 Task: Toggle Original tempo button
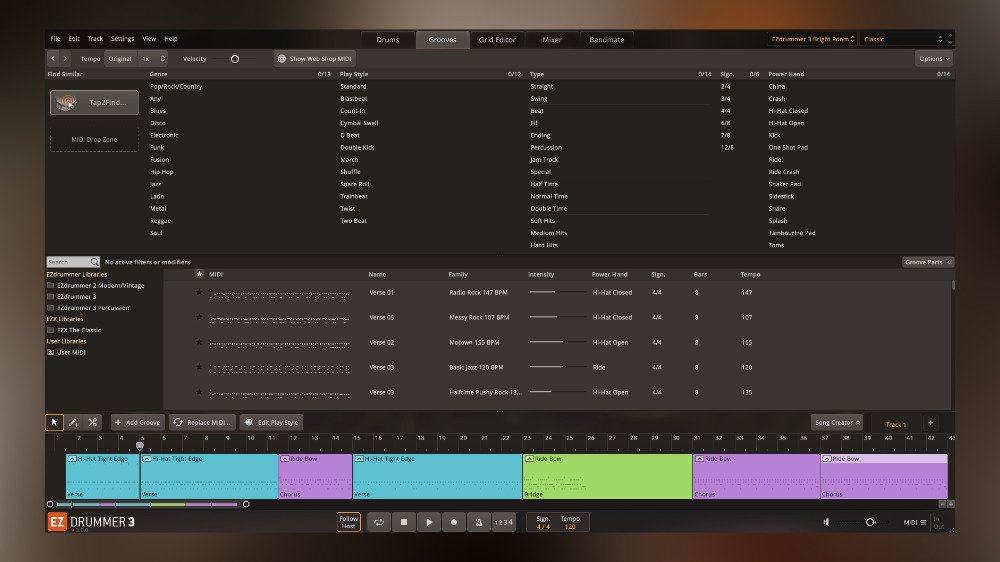120,59
